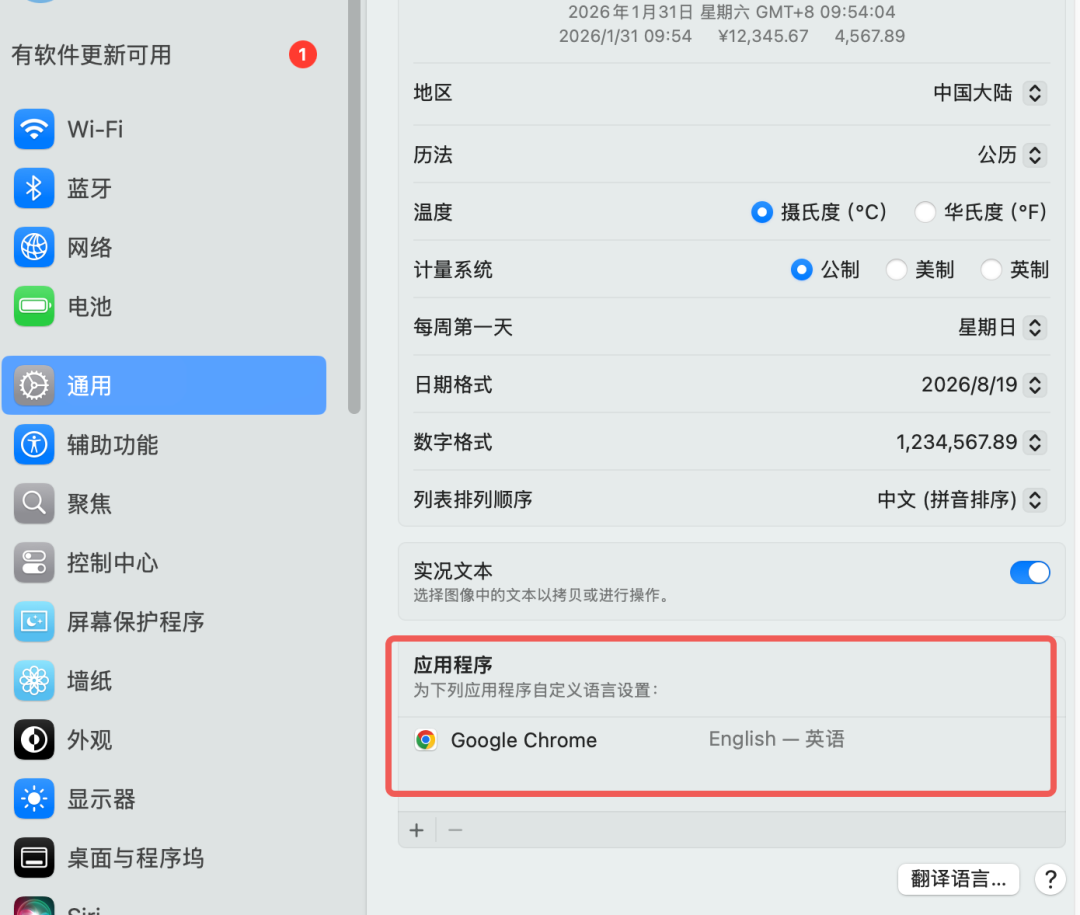Open 屏幕保护程序 screen saver settings
This screenshot has height=915, width=1080.
137,621
